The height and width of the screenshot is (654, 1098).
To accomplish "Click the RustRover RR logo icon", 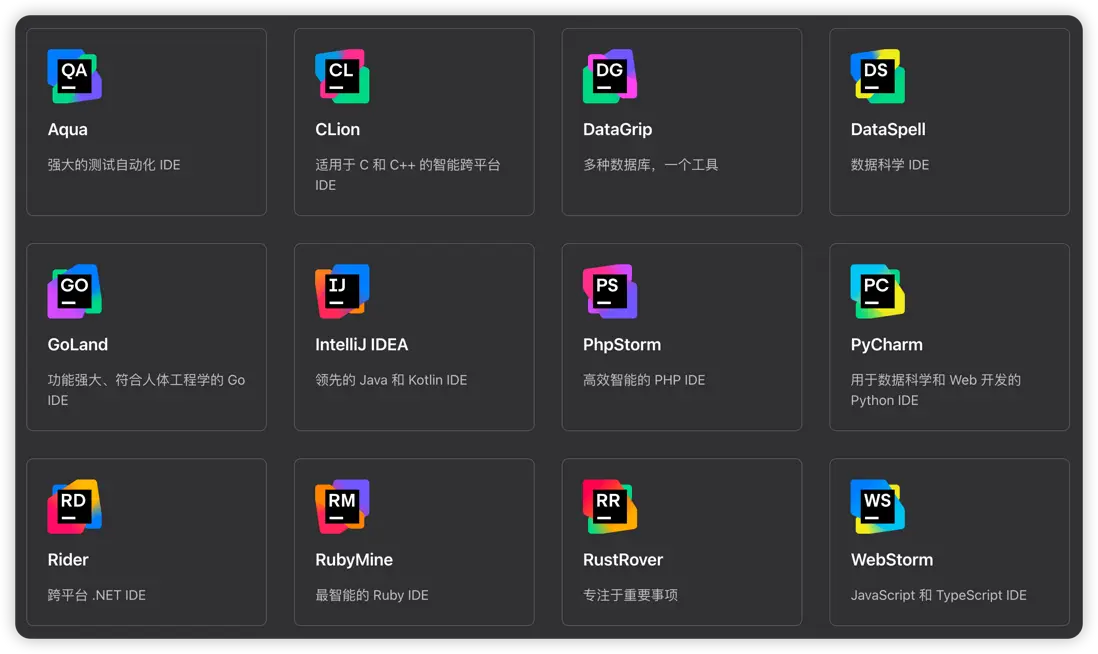I will click(610, 506).
